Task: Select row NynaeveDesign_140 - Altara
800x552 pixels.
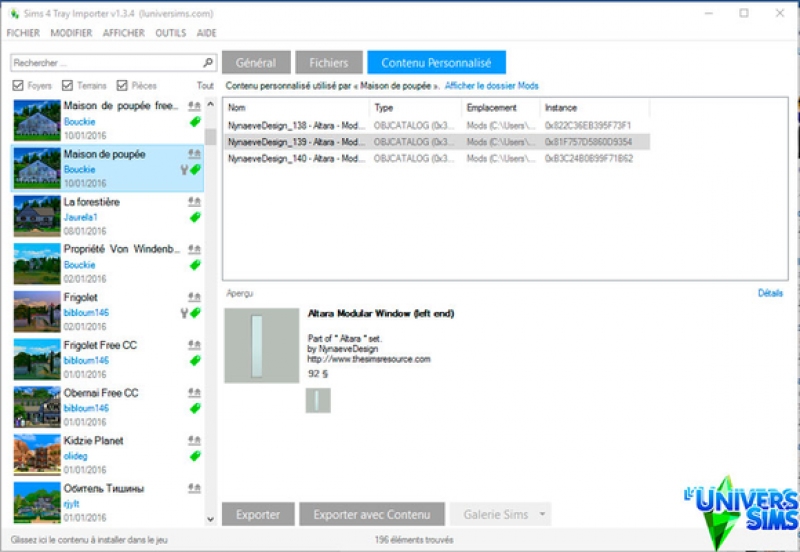Action: [436, 159]
